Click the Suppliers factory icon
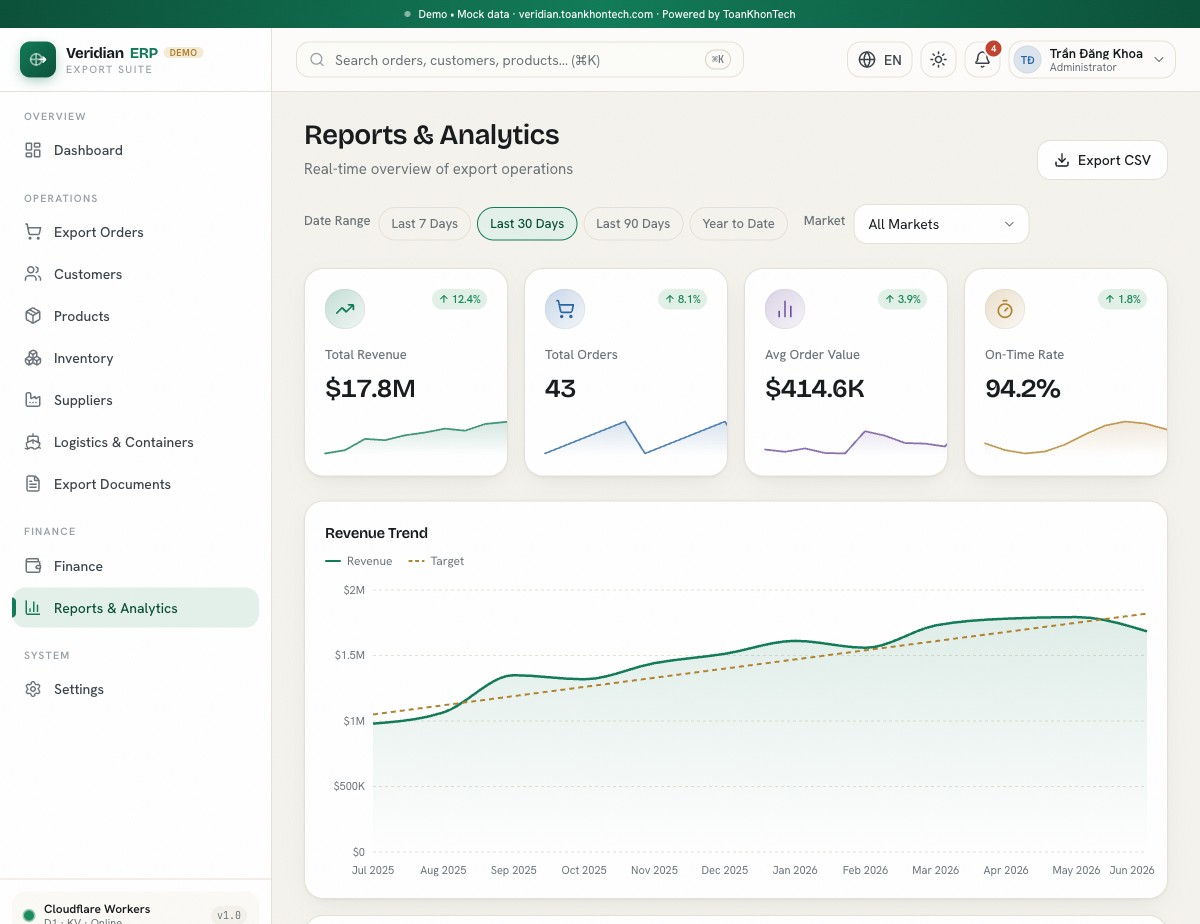Screen dimensions: 1200x924 pos(33,400)
